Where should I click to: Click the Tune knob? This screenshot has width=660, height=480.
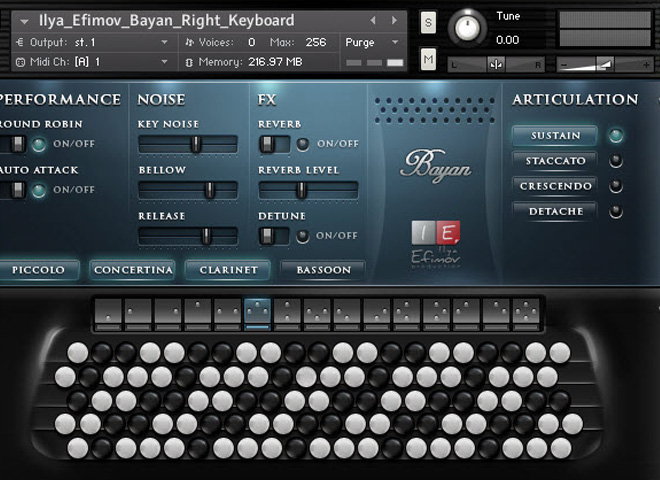(467, 28)
